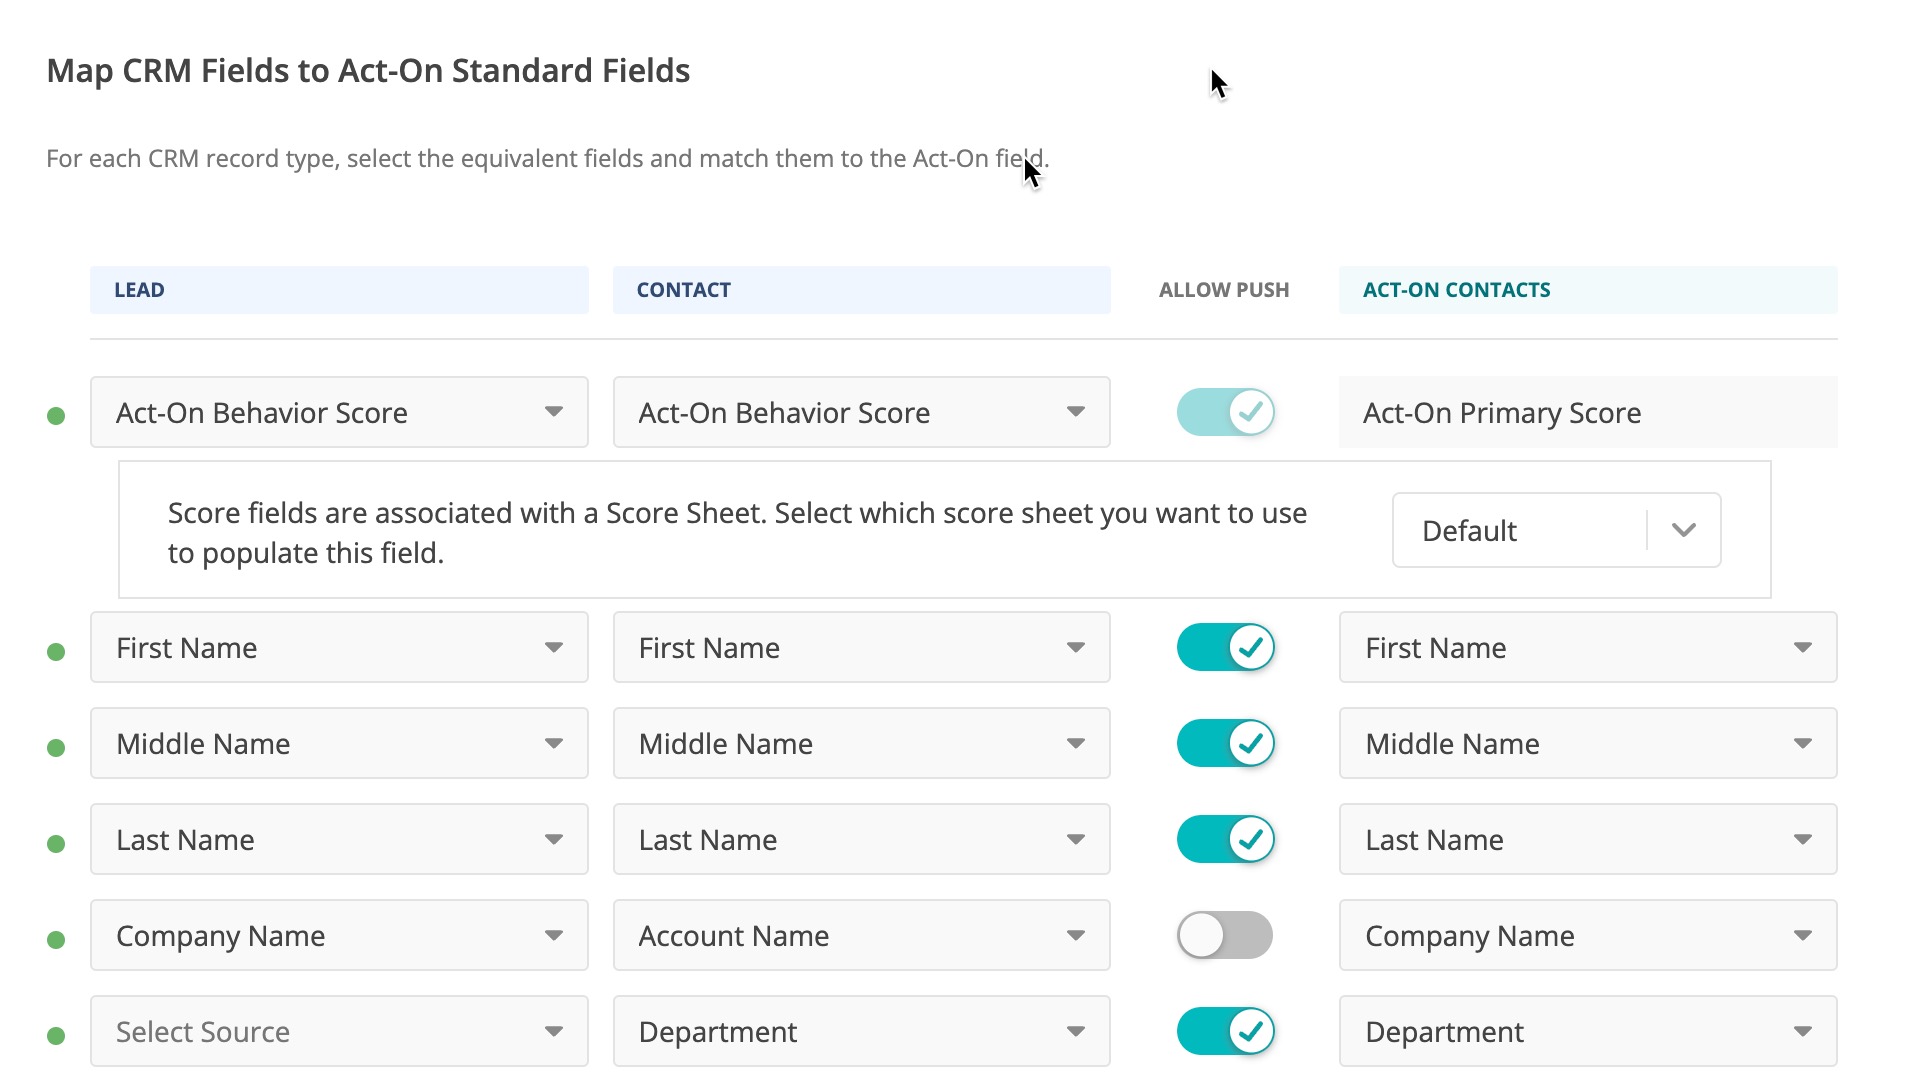Click green status dot beside Last Name
The height and width of the screenshot is (1080, 1914).
(x=56, y=844)
